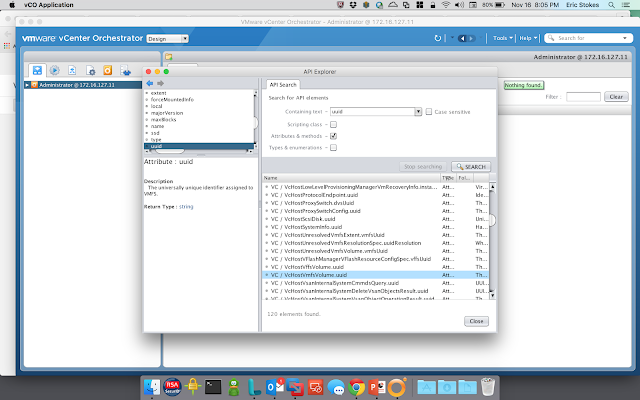This screenshot has height=400, width=640.
Task: Select the forceMountedInfo attribute
Action: click(172, 100)
